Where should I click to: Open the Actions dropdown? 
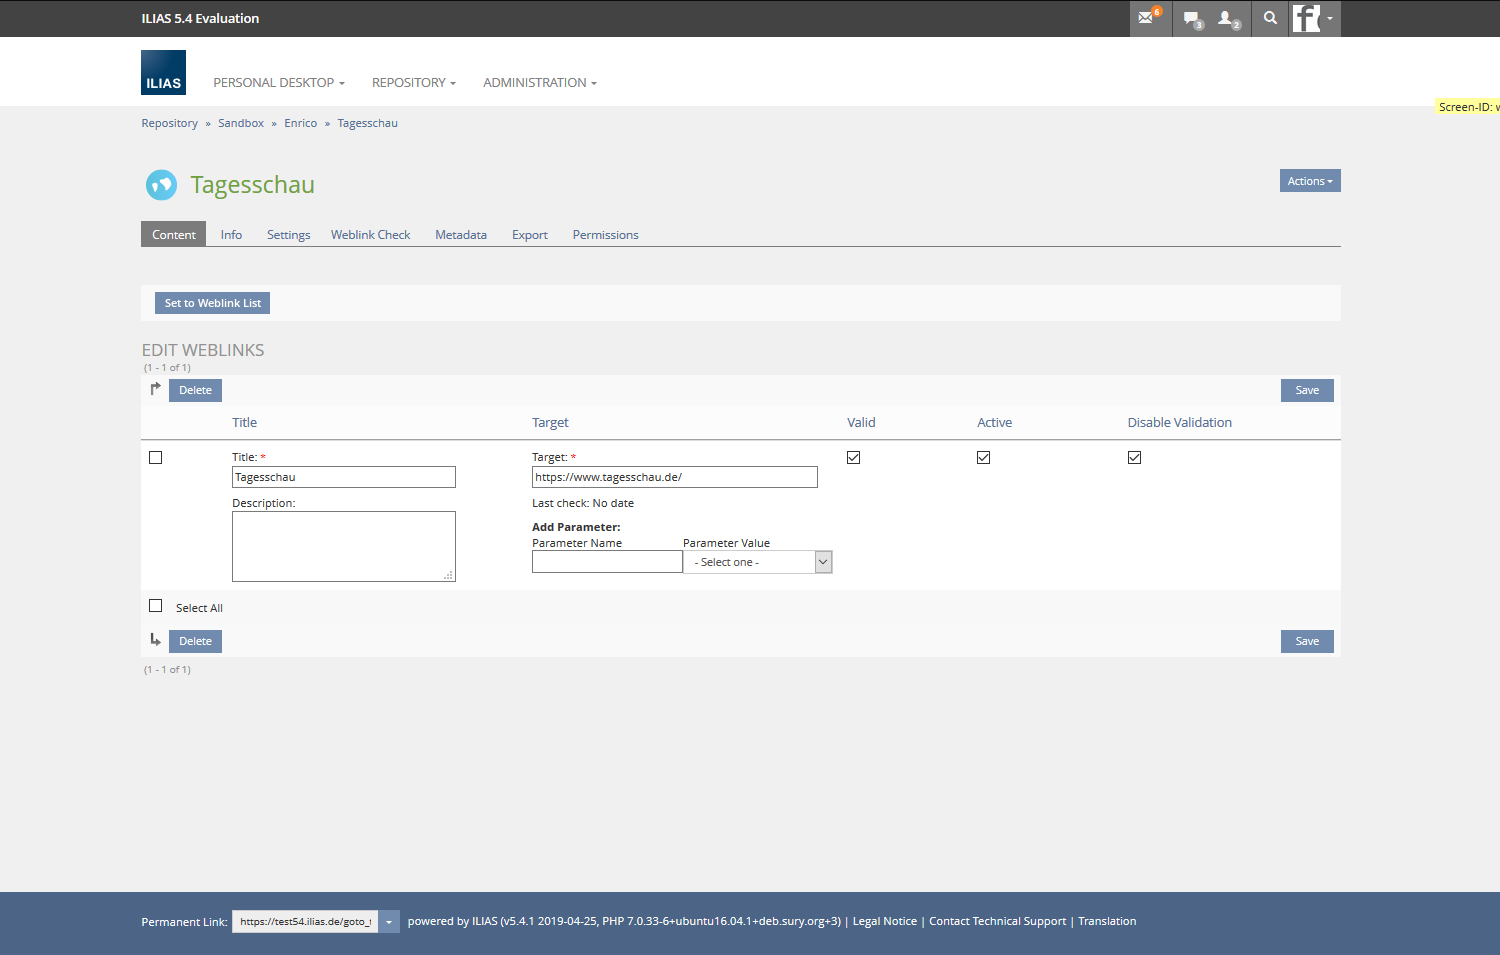pyautogui.click(x=1309, y=181)
